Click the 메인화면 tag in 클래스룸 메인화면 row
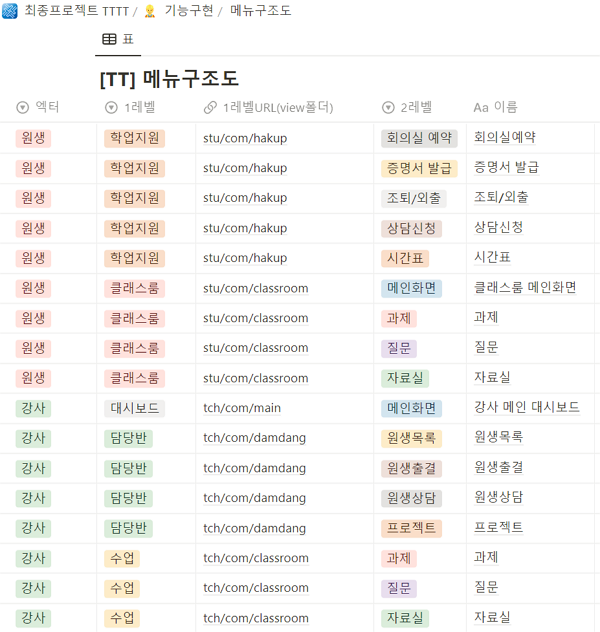Viewport: 600px width, 632px height. pos(411,288)
